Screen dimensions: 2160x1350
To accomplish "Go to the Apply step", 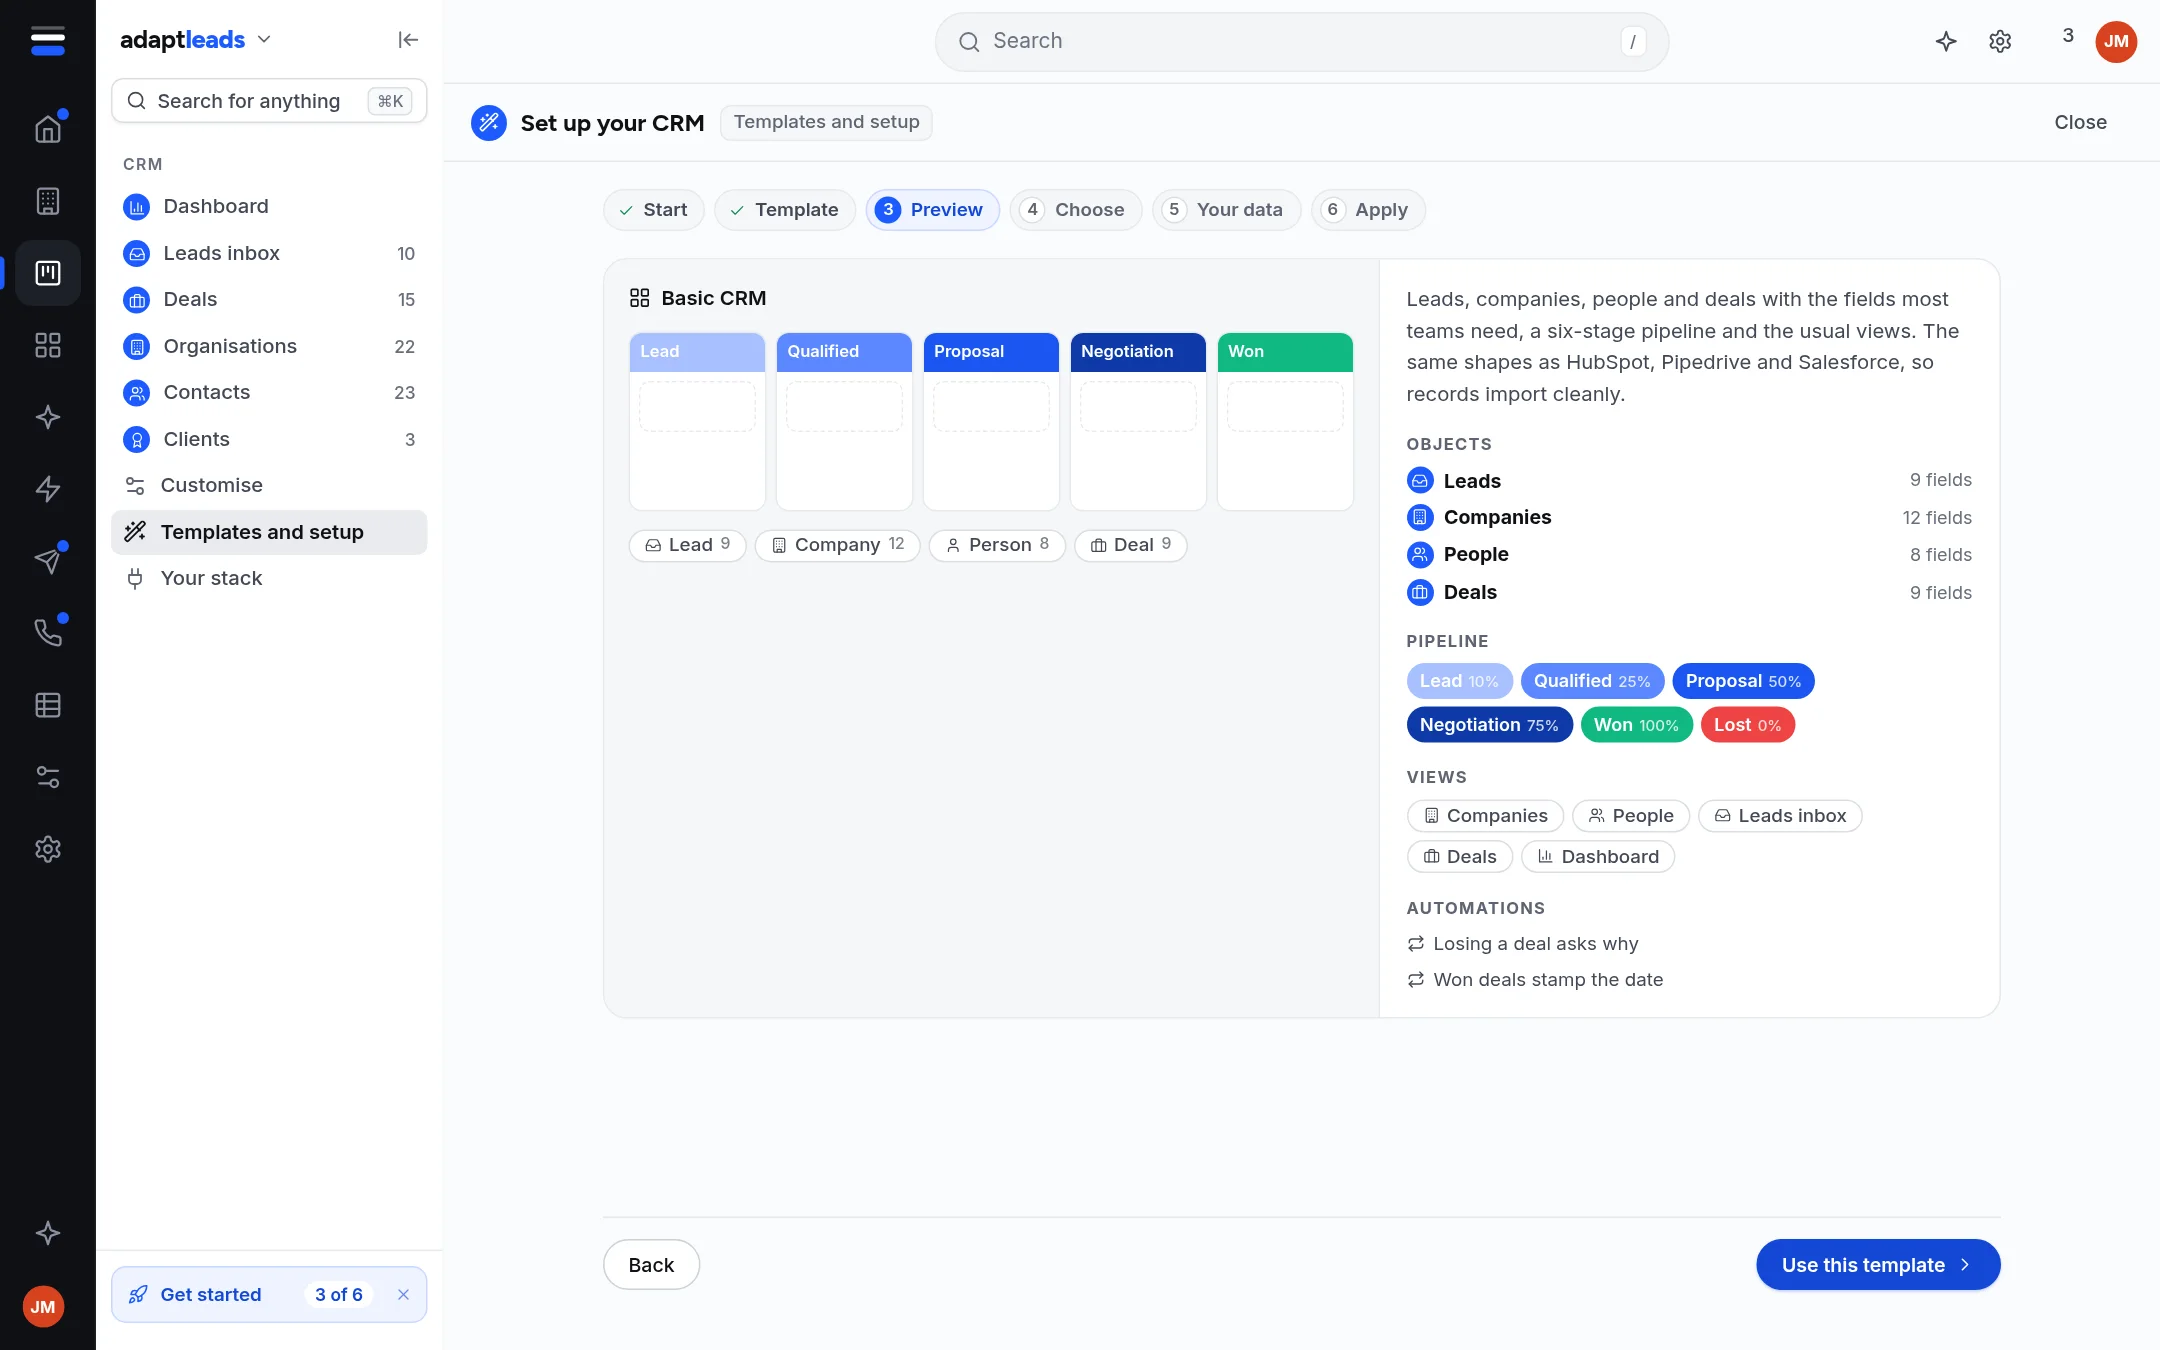I will coord(1368,210).
